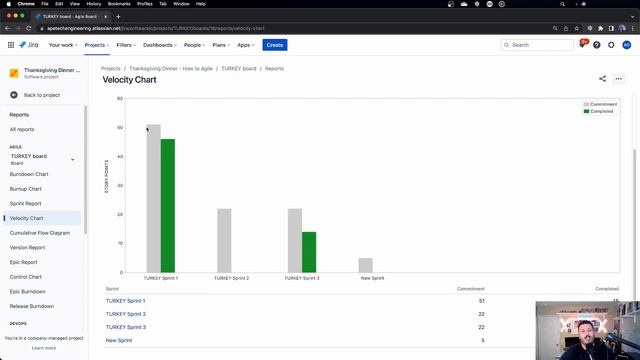Image resolution: width=640 pixels, height=360 pixels.
Task: Open the Your work dropdown
Action: (x=63, y=45)
